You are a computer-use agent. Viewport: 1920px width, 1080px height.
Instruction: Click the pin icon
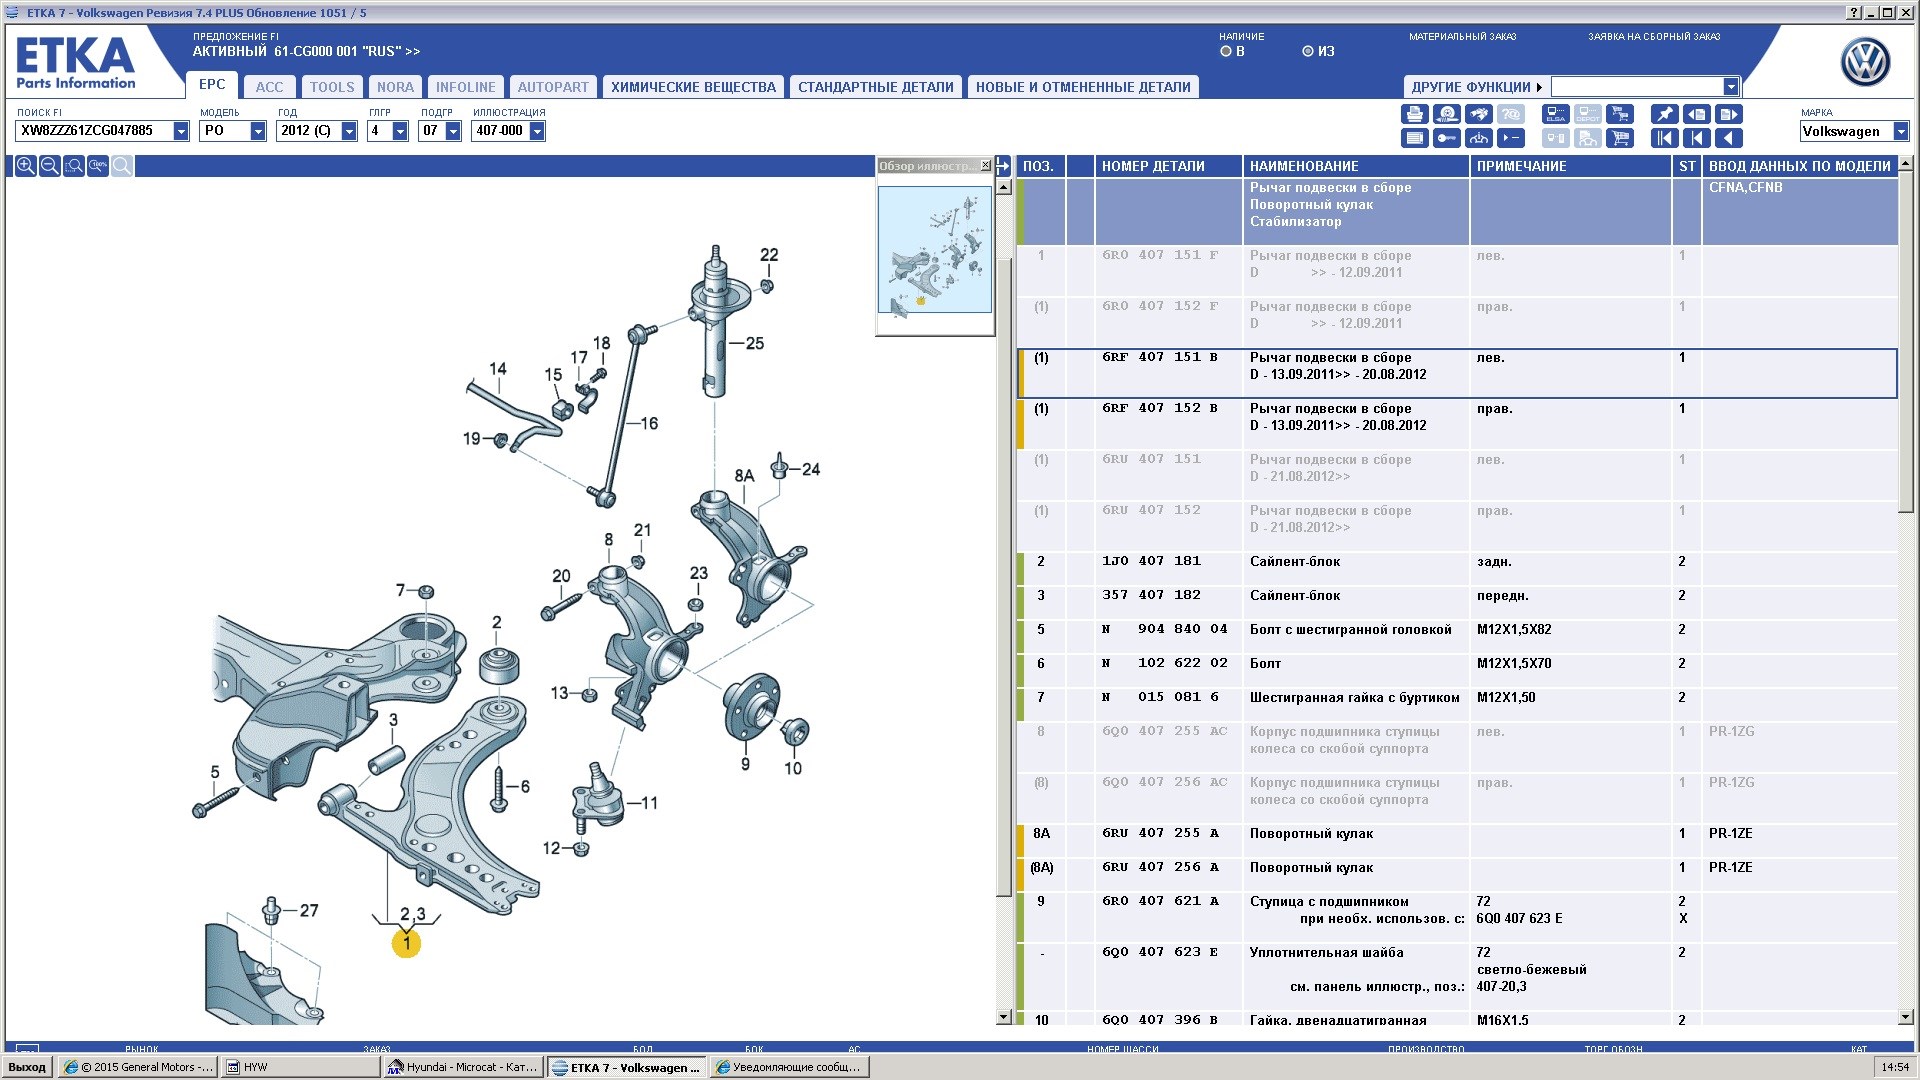[1664, 114]
